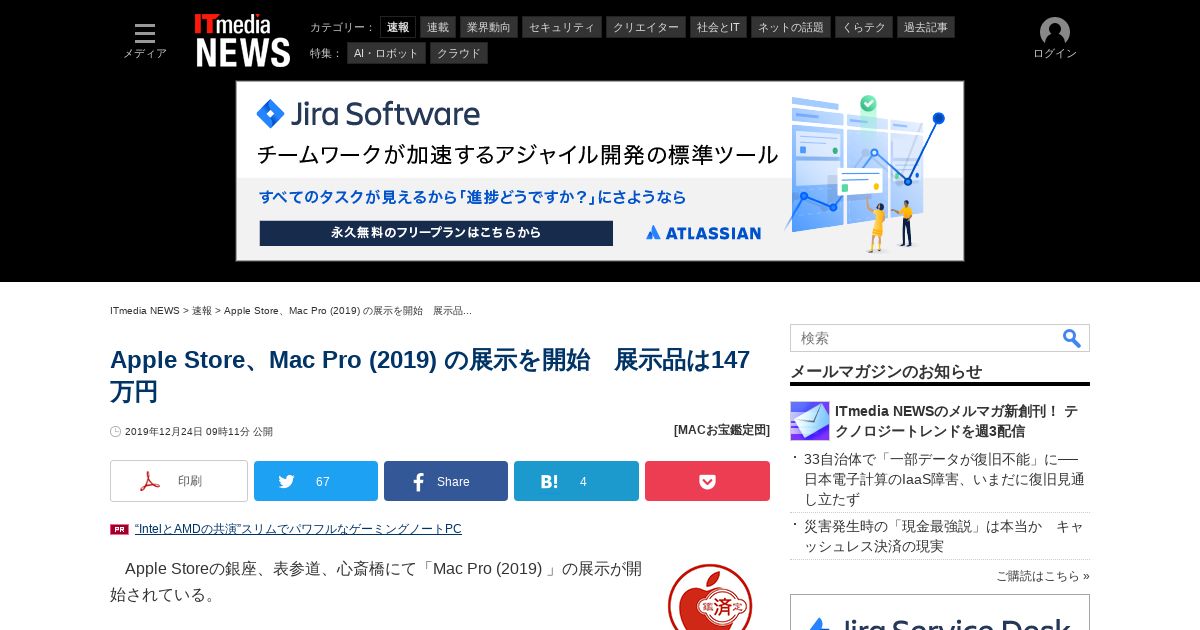
Task: Click ITmedia NEWS breadcrumb link
Action: (145, 311)
